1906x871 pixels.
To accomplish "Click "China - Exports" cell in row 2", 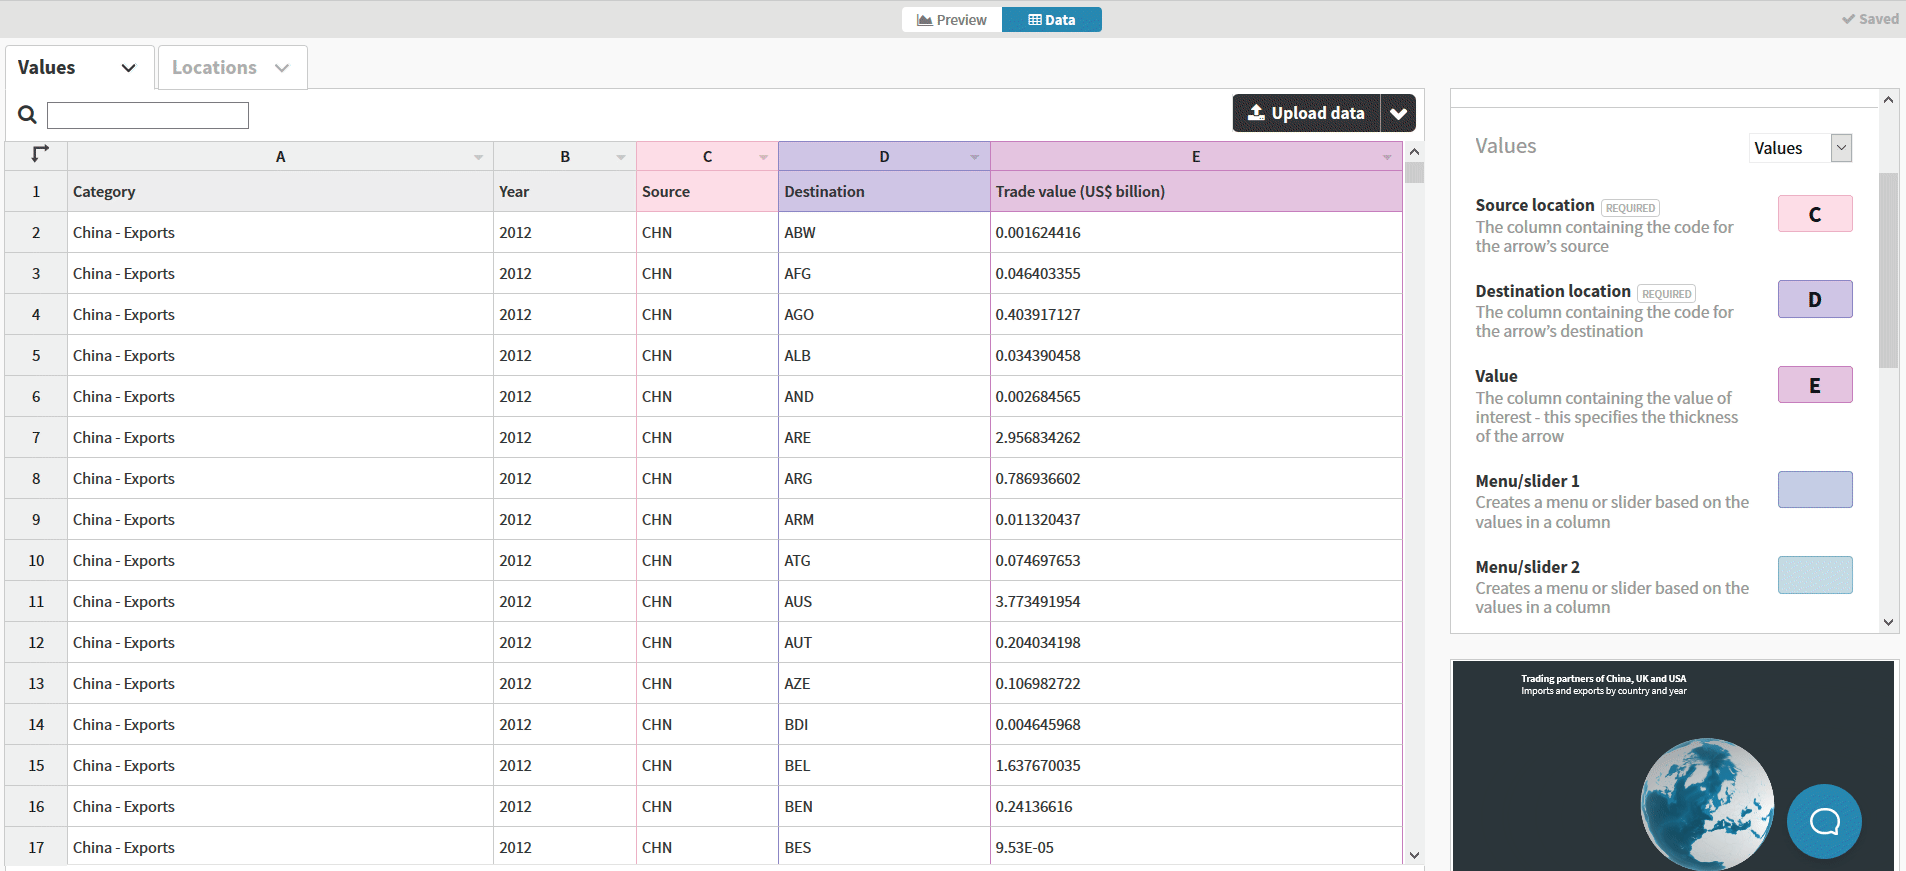I will click(x=280, y=232).
